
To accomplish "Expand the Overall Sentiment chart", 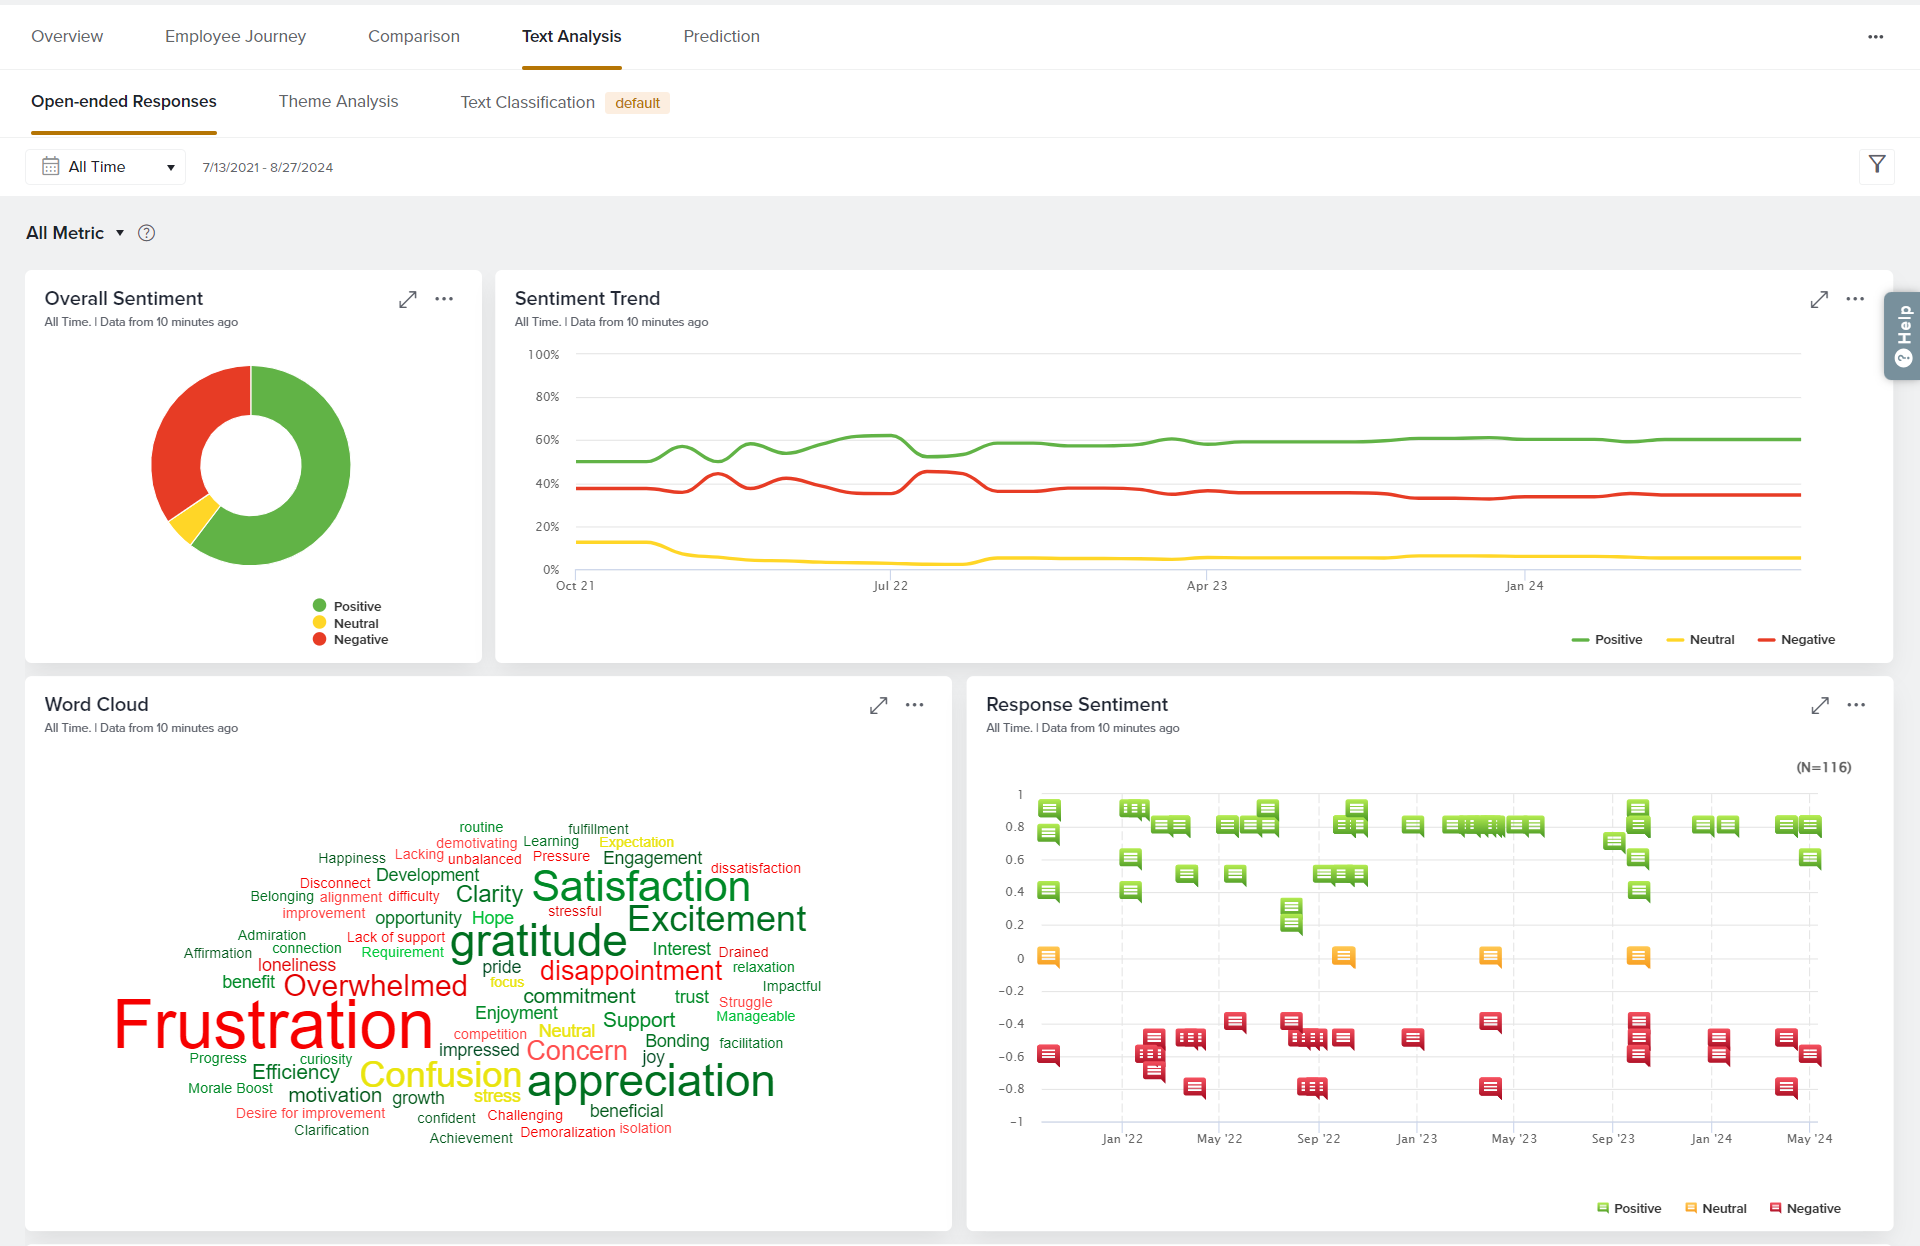I will pyautogui.click(x=407, y=299).
